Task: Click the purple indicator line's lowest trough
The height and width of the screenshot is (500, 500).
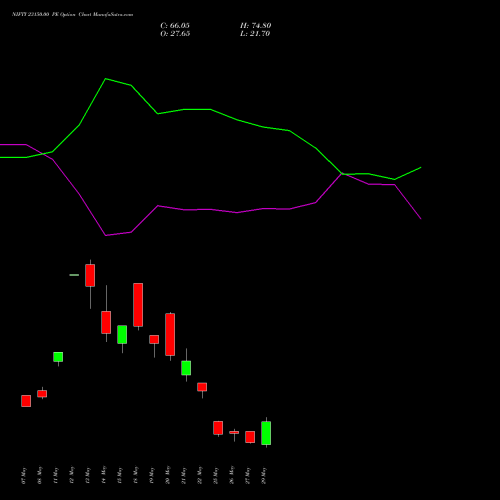Action: [106, 235]
